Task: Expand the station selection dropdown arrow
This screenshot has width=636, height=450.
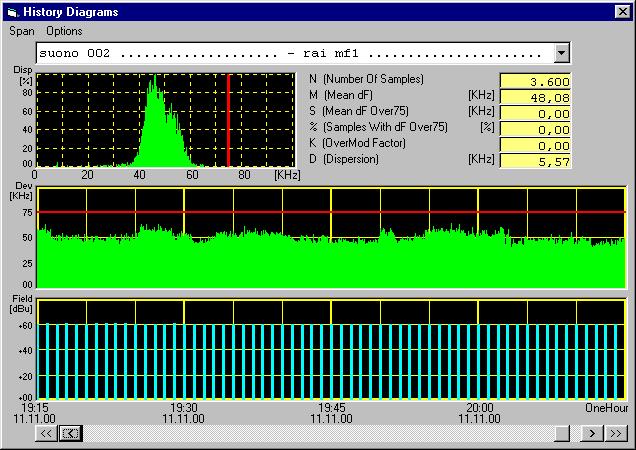Action: (x=561, y=53)
